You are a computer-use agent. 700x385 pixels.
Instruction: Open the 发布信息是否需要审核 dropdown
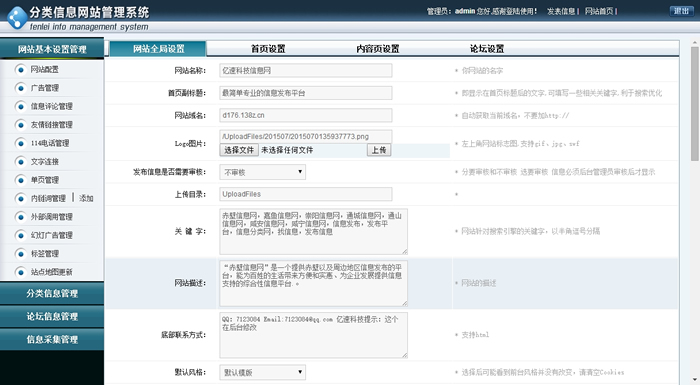262,172
